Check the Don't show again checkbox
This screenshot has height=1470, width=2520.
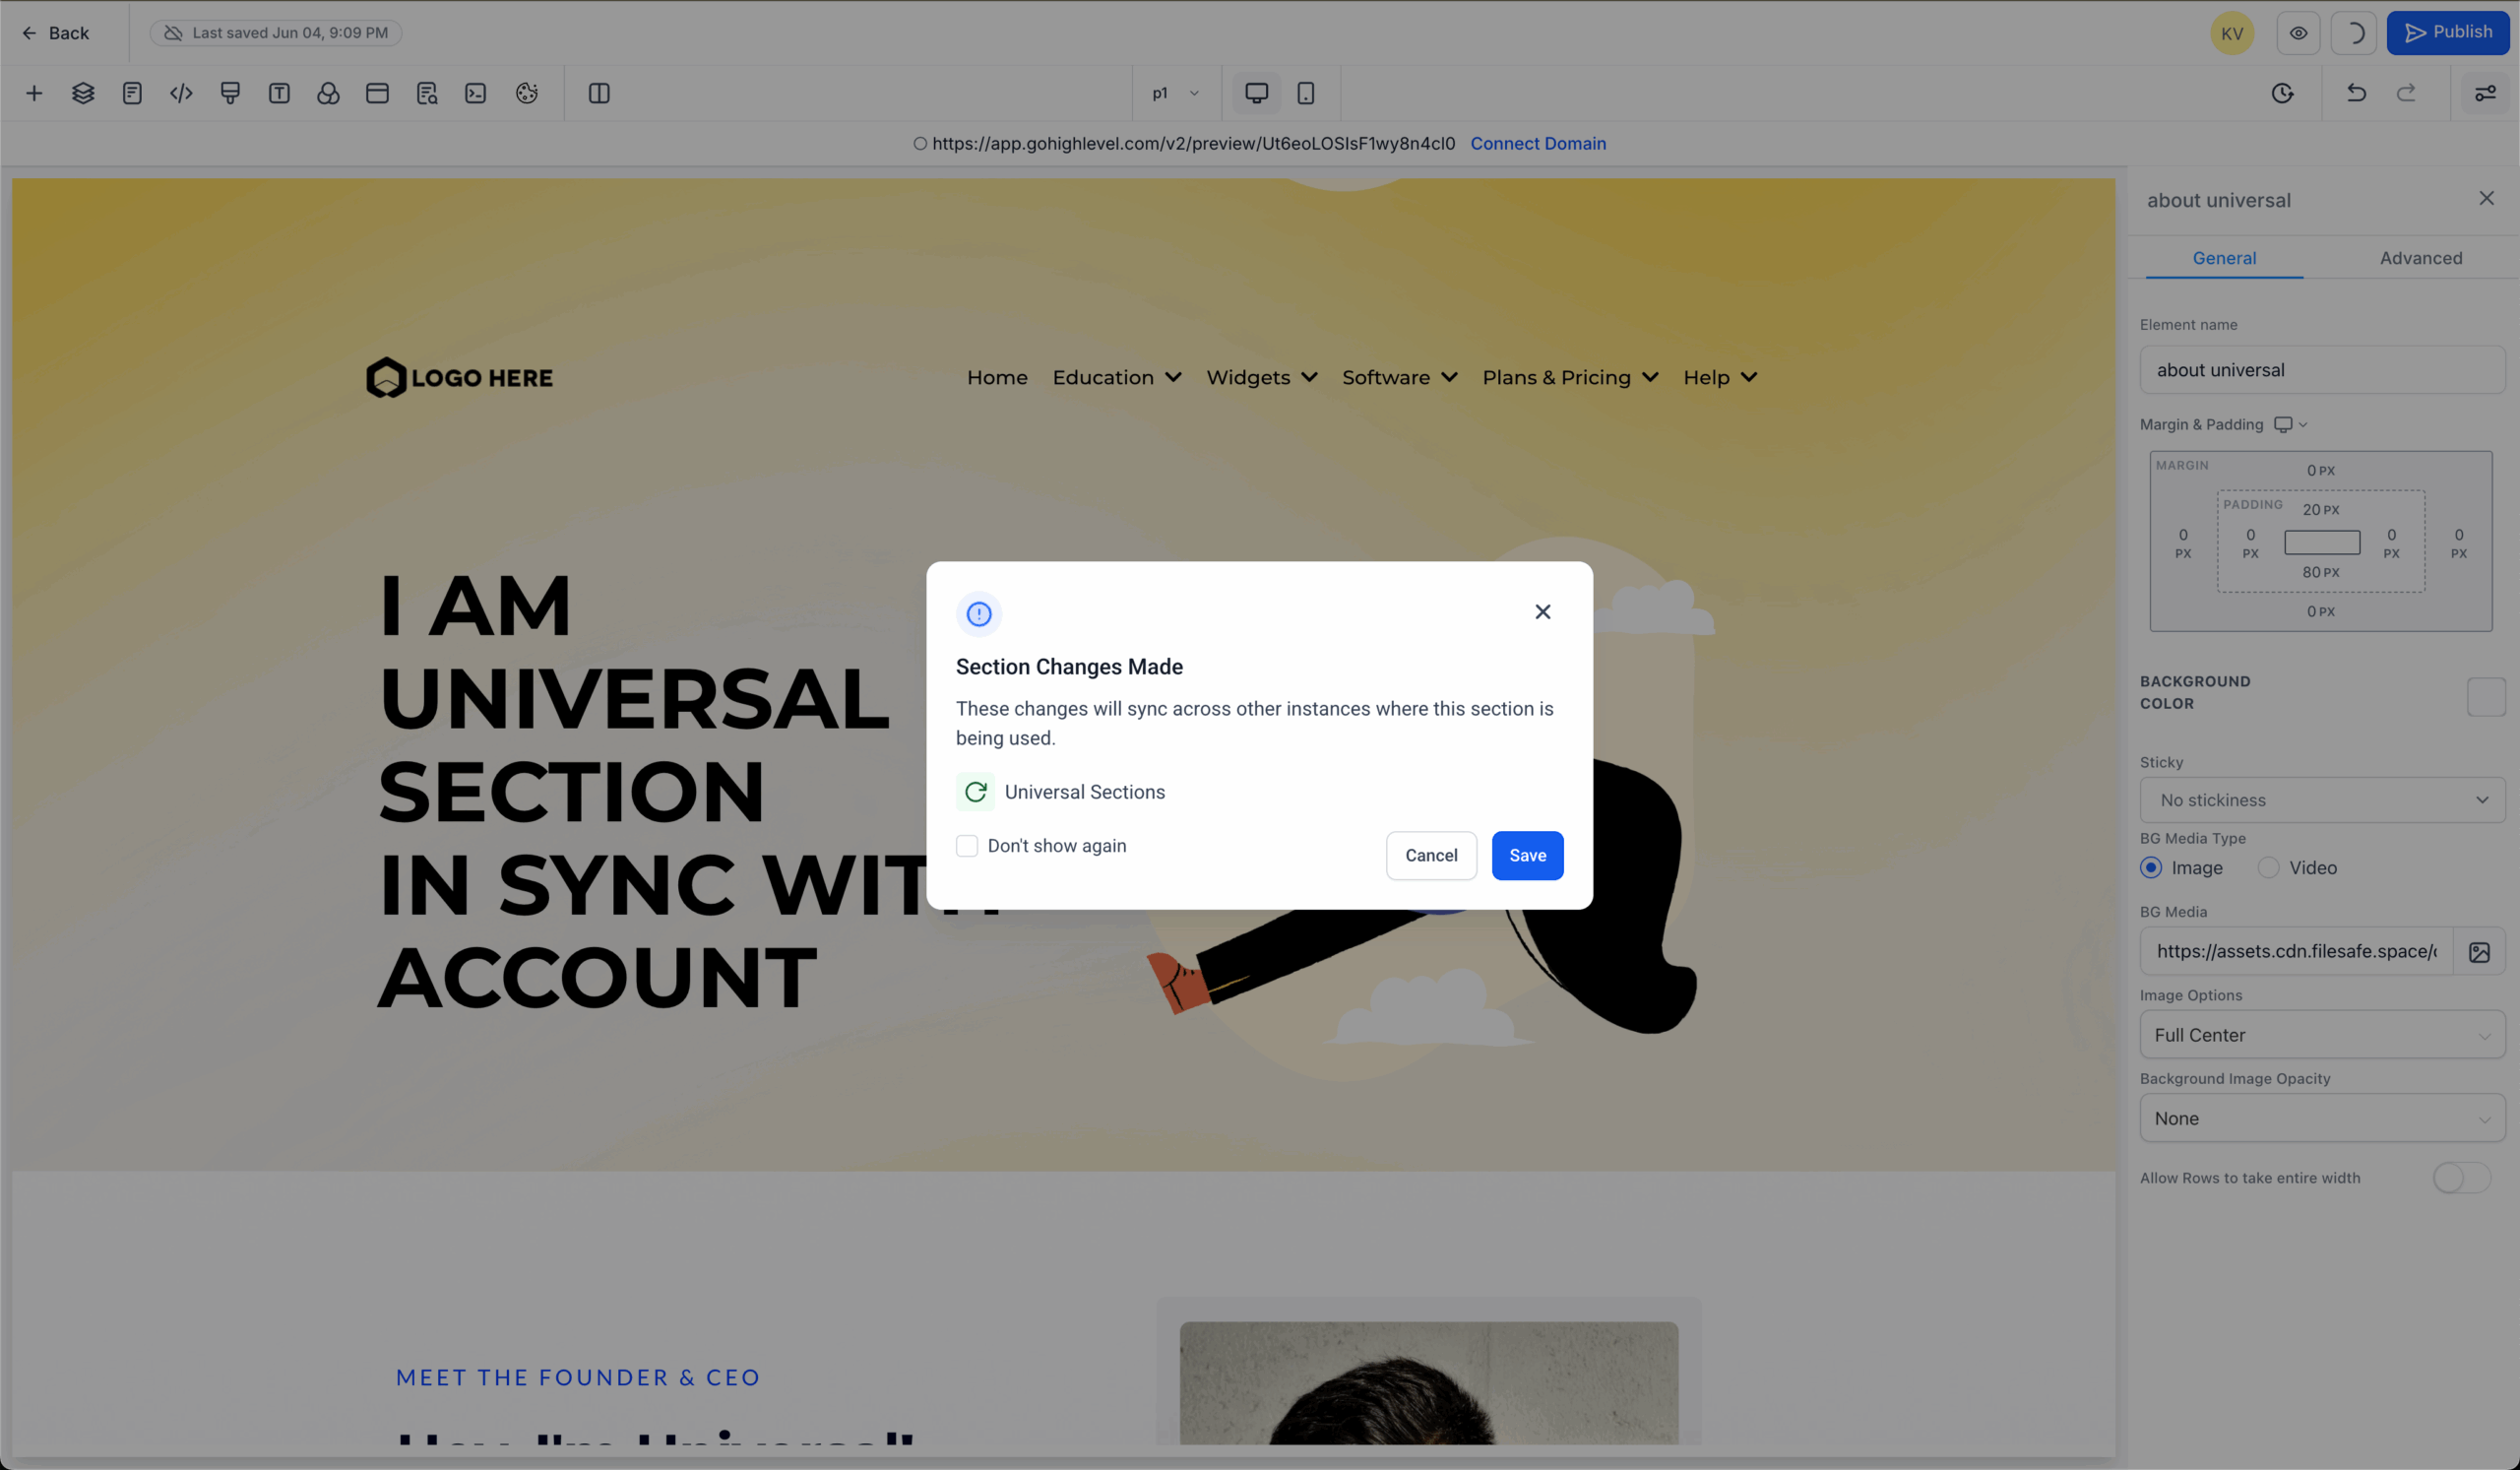point(966,846)
